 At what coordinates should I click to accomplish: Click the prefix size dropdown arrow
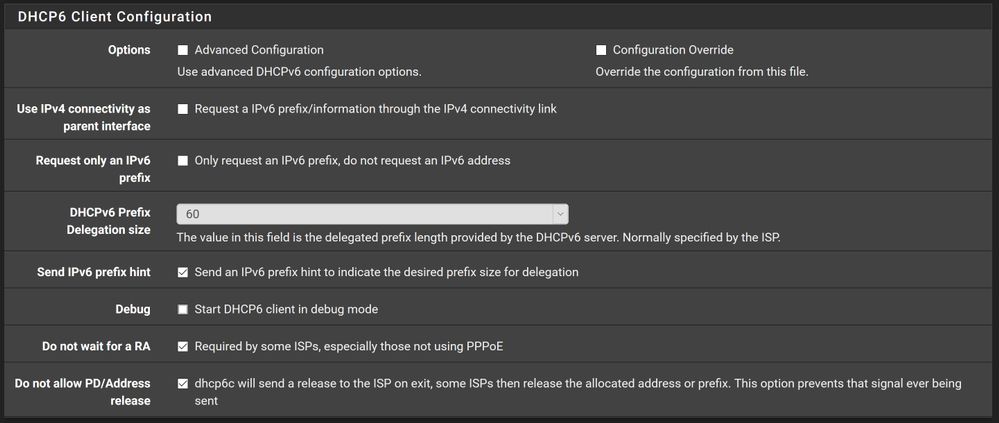pyautogui.click(x=560, y=214)
